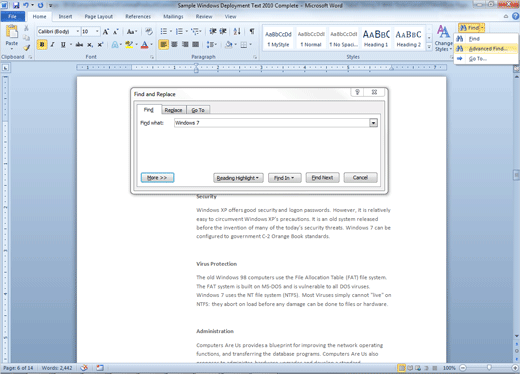Click the Paste icon in Clipboard
520x374 pixels.
click(x=12, y=36)
